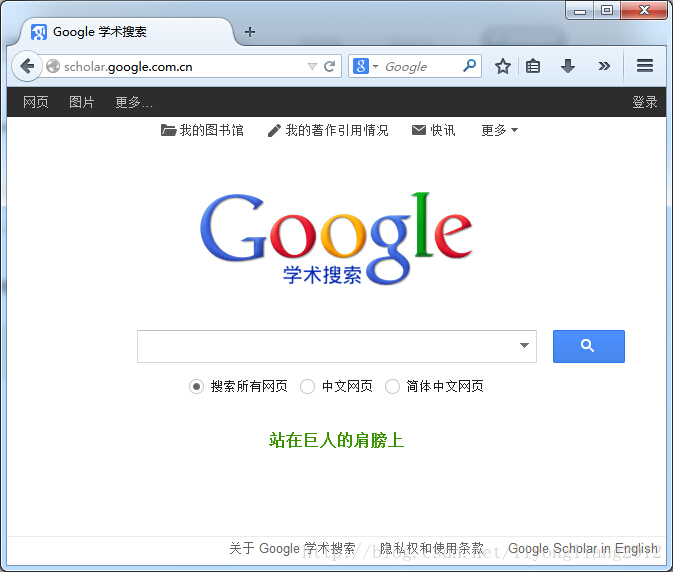Open 我的图书馆 library link
Viewport: 673px width, 572px height.
202,130
